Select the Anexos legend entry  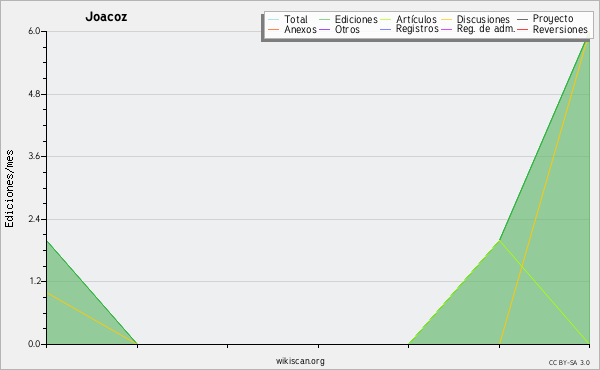tap(292, 29)
